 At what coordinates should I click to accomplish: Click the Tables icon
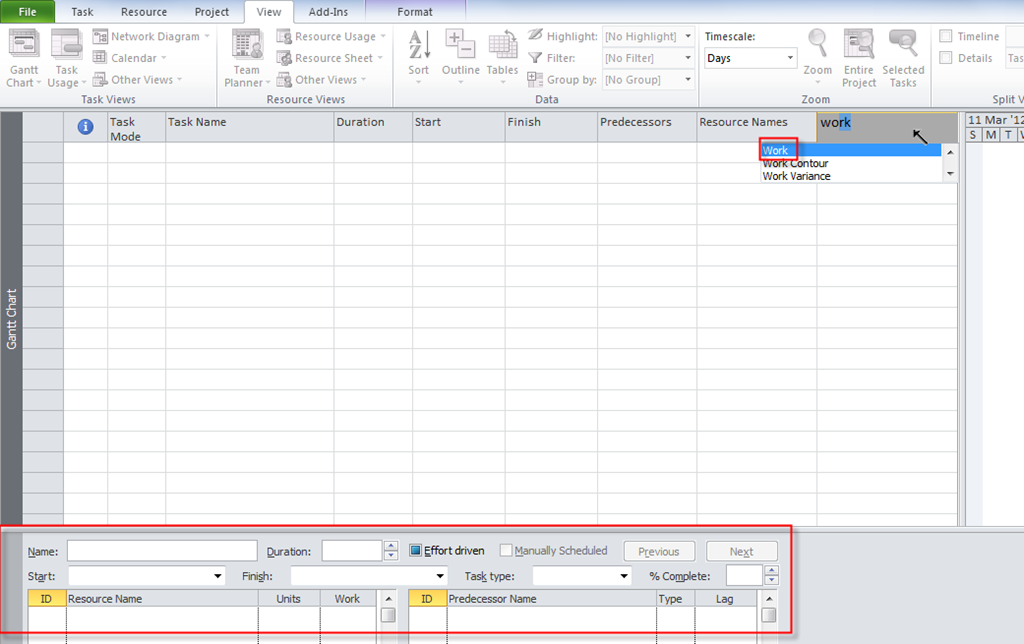502,47
